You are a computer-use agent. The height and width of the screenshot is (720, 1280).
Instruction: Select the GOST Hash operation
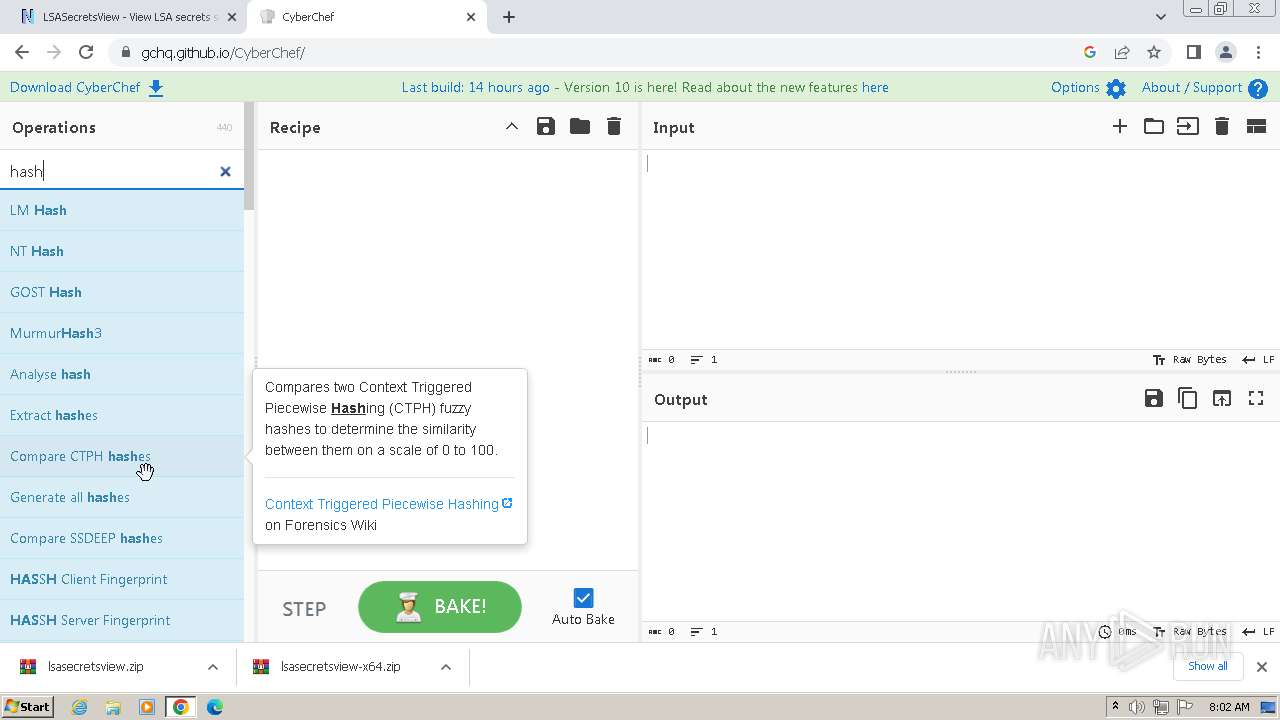pos(122,292)
